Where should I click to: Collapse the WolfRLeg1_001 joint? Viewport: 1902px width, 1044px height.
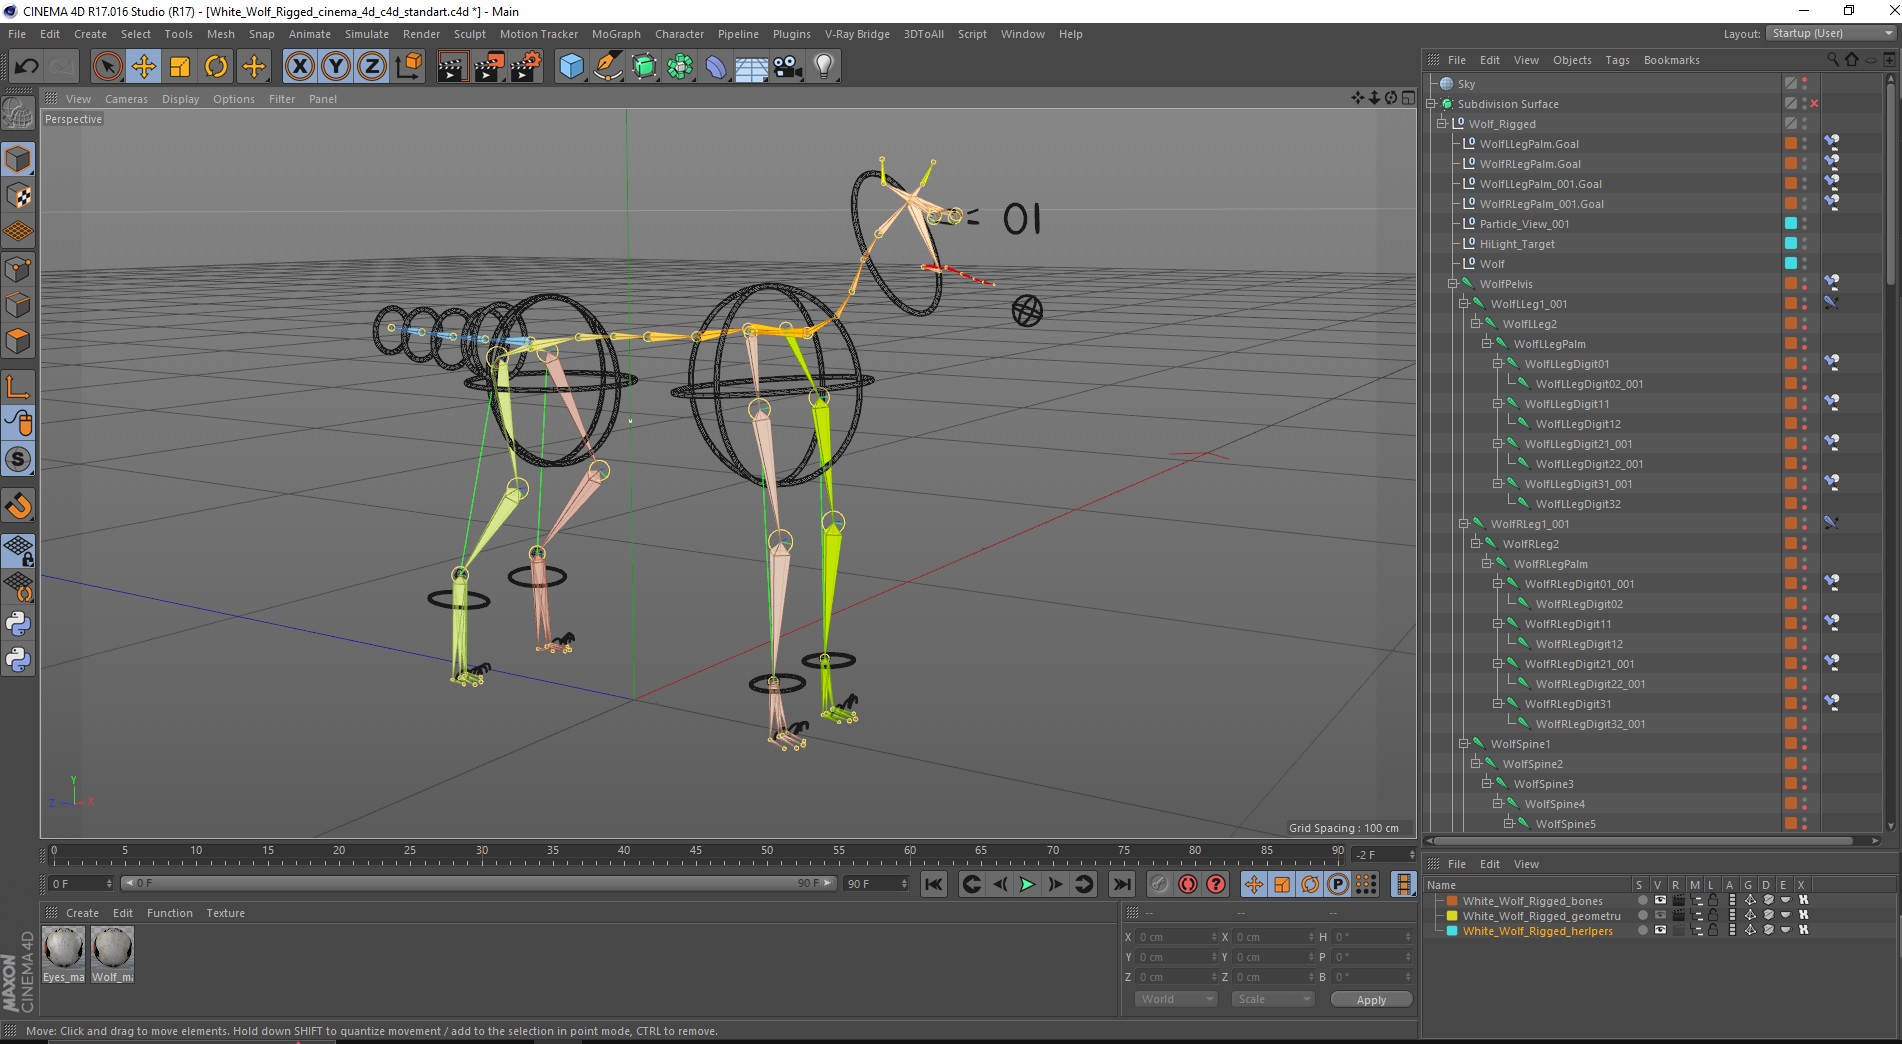[1464, 524]
